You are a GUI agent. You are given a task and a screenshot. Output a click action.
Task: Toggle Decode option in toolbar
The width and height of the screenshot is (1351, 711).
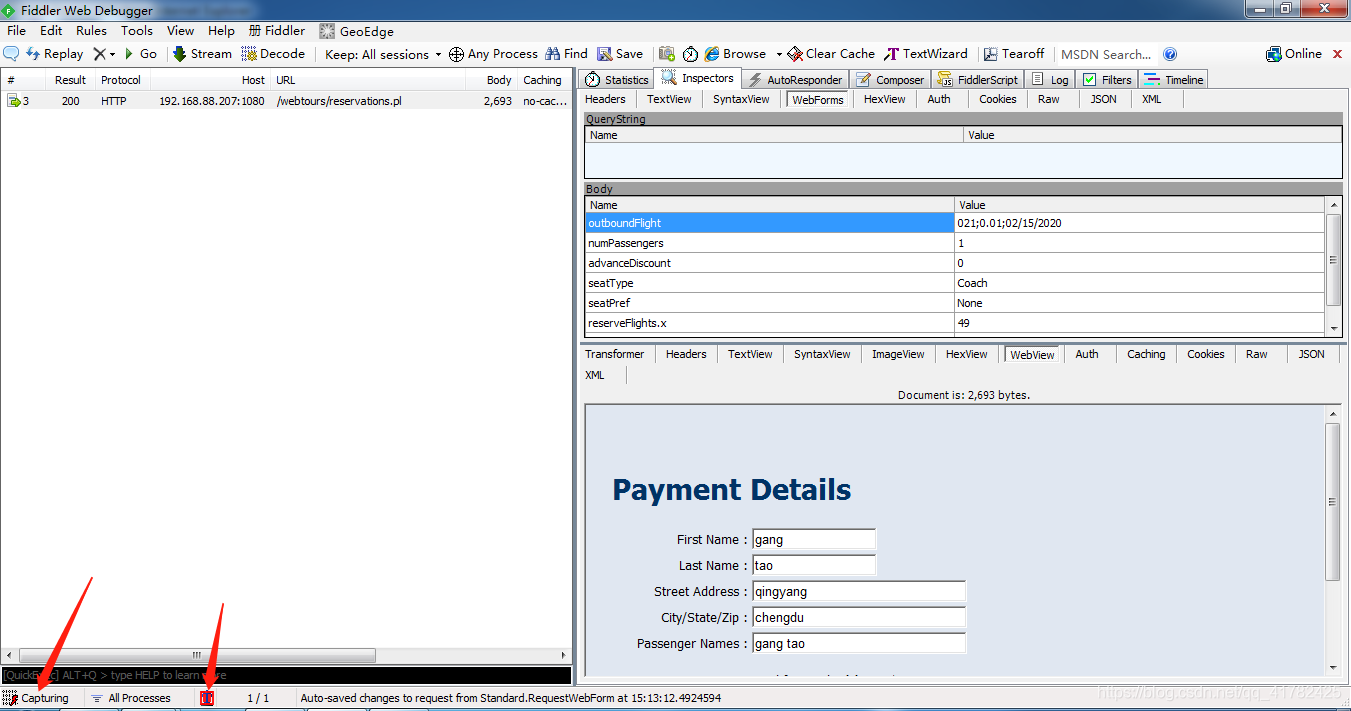point(273,54)
